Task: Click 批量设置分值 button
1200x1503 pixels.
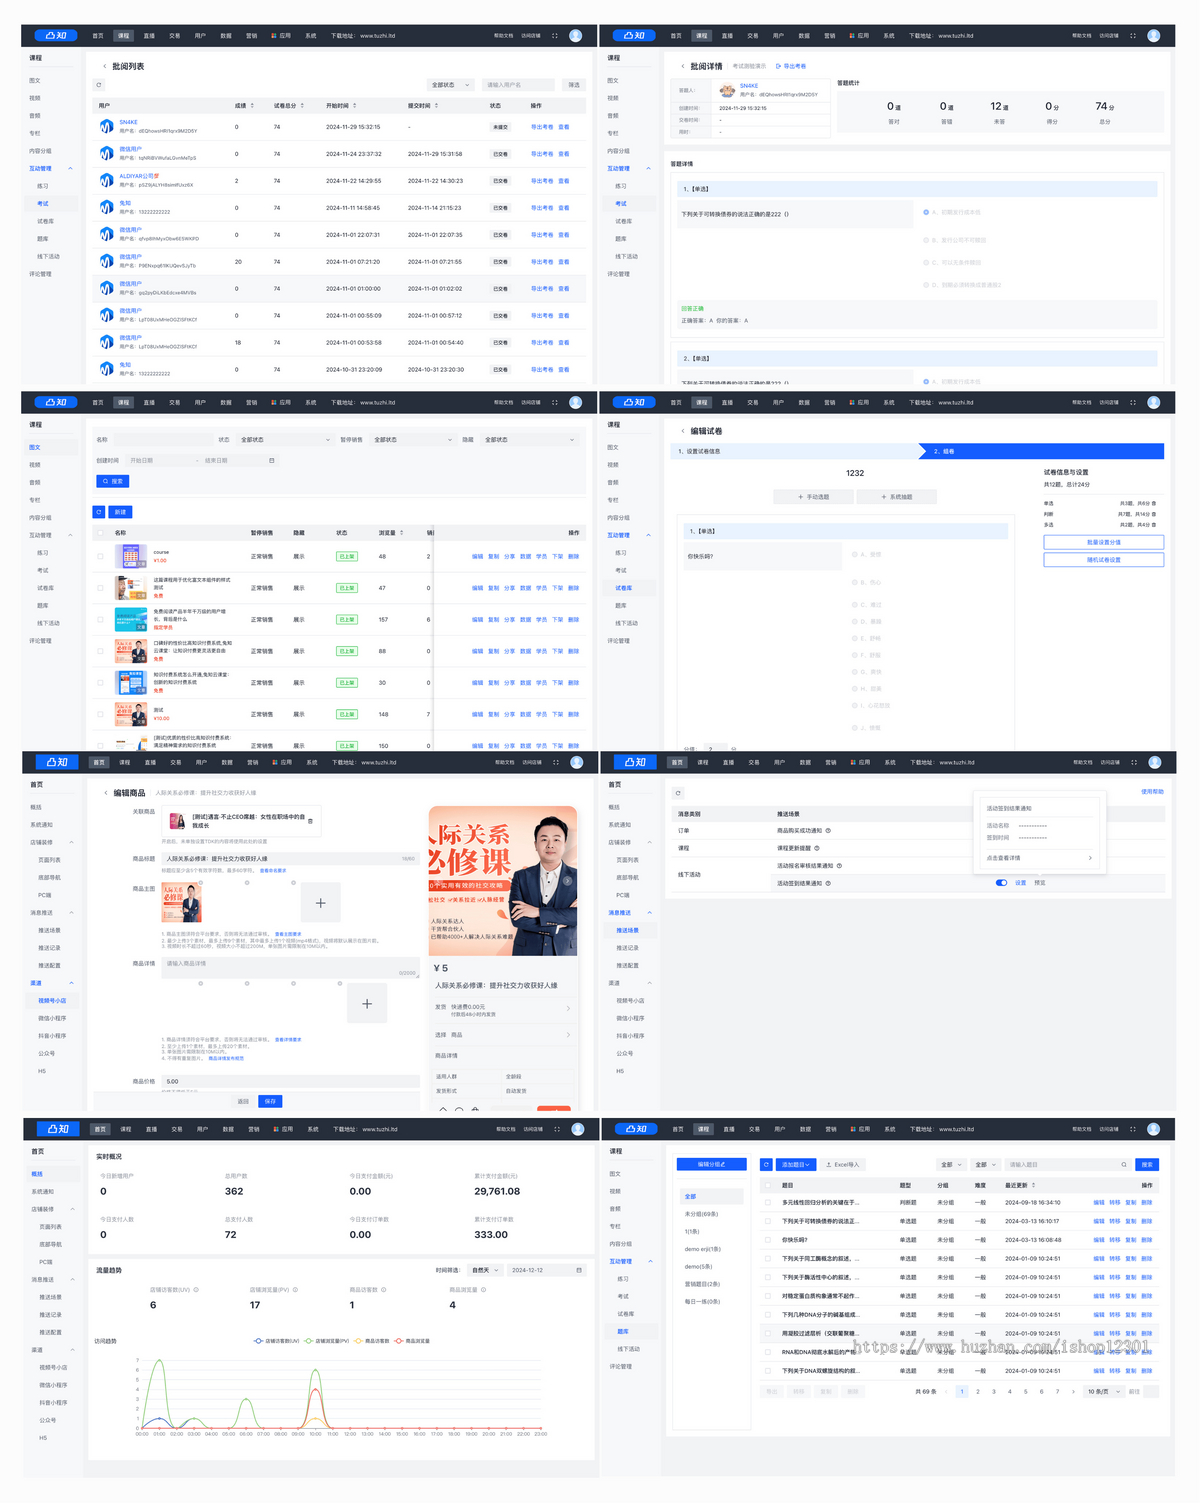Action: [1104, 542]
